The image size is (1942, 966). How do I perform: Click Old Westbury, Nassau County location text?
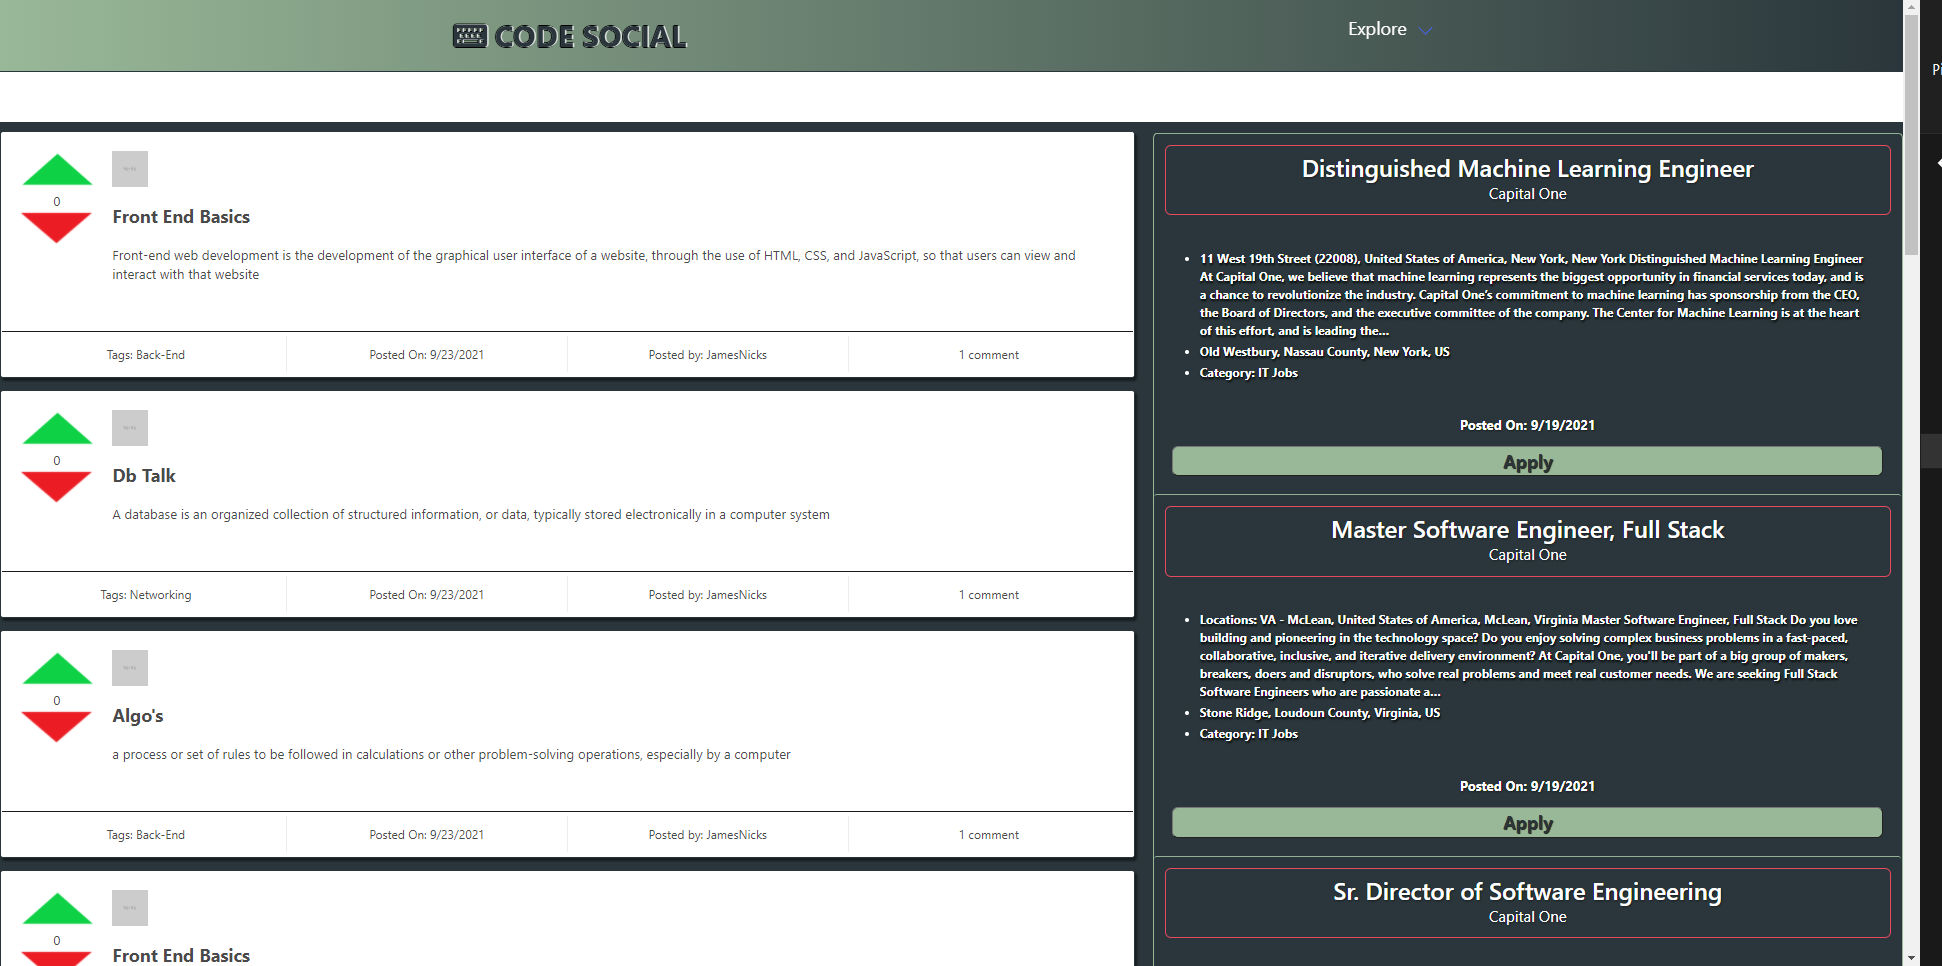[1324, 352]
